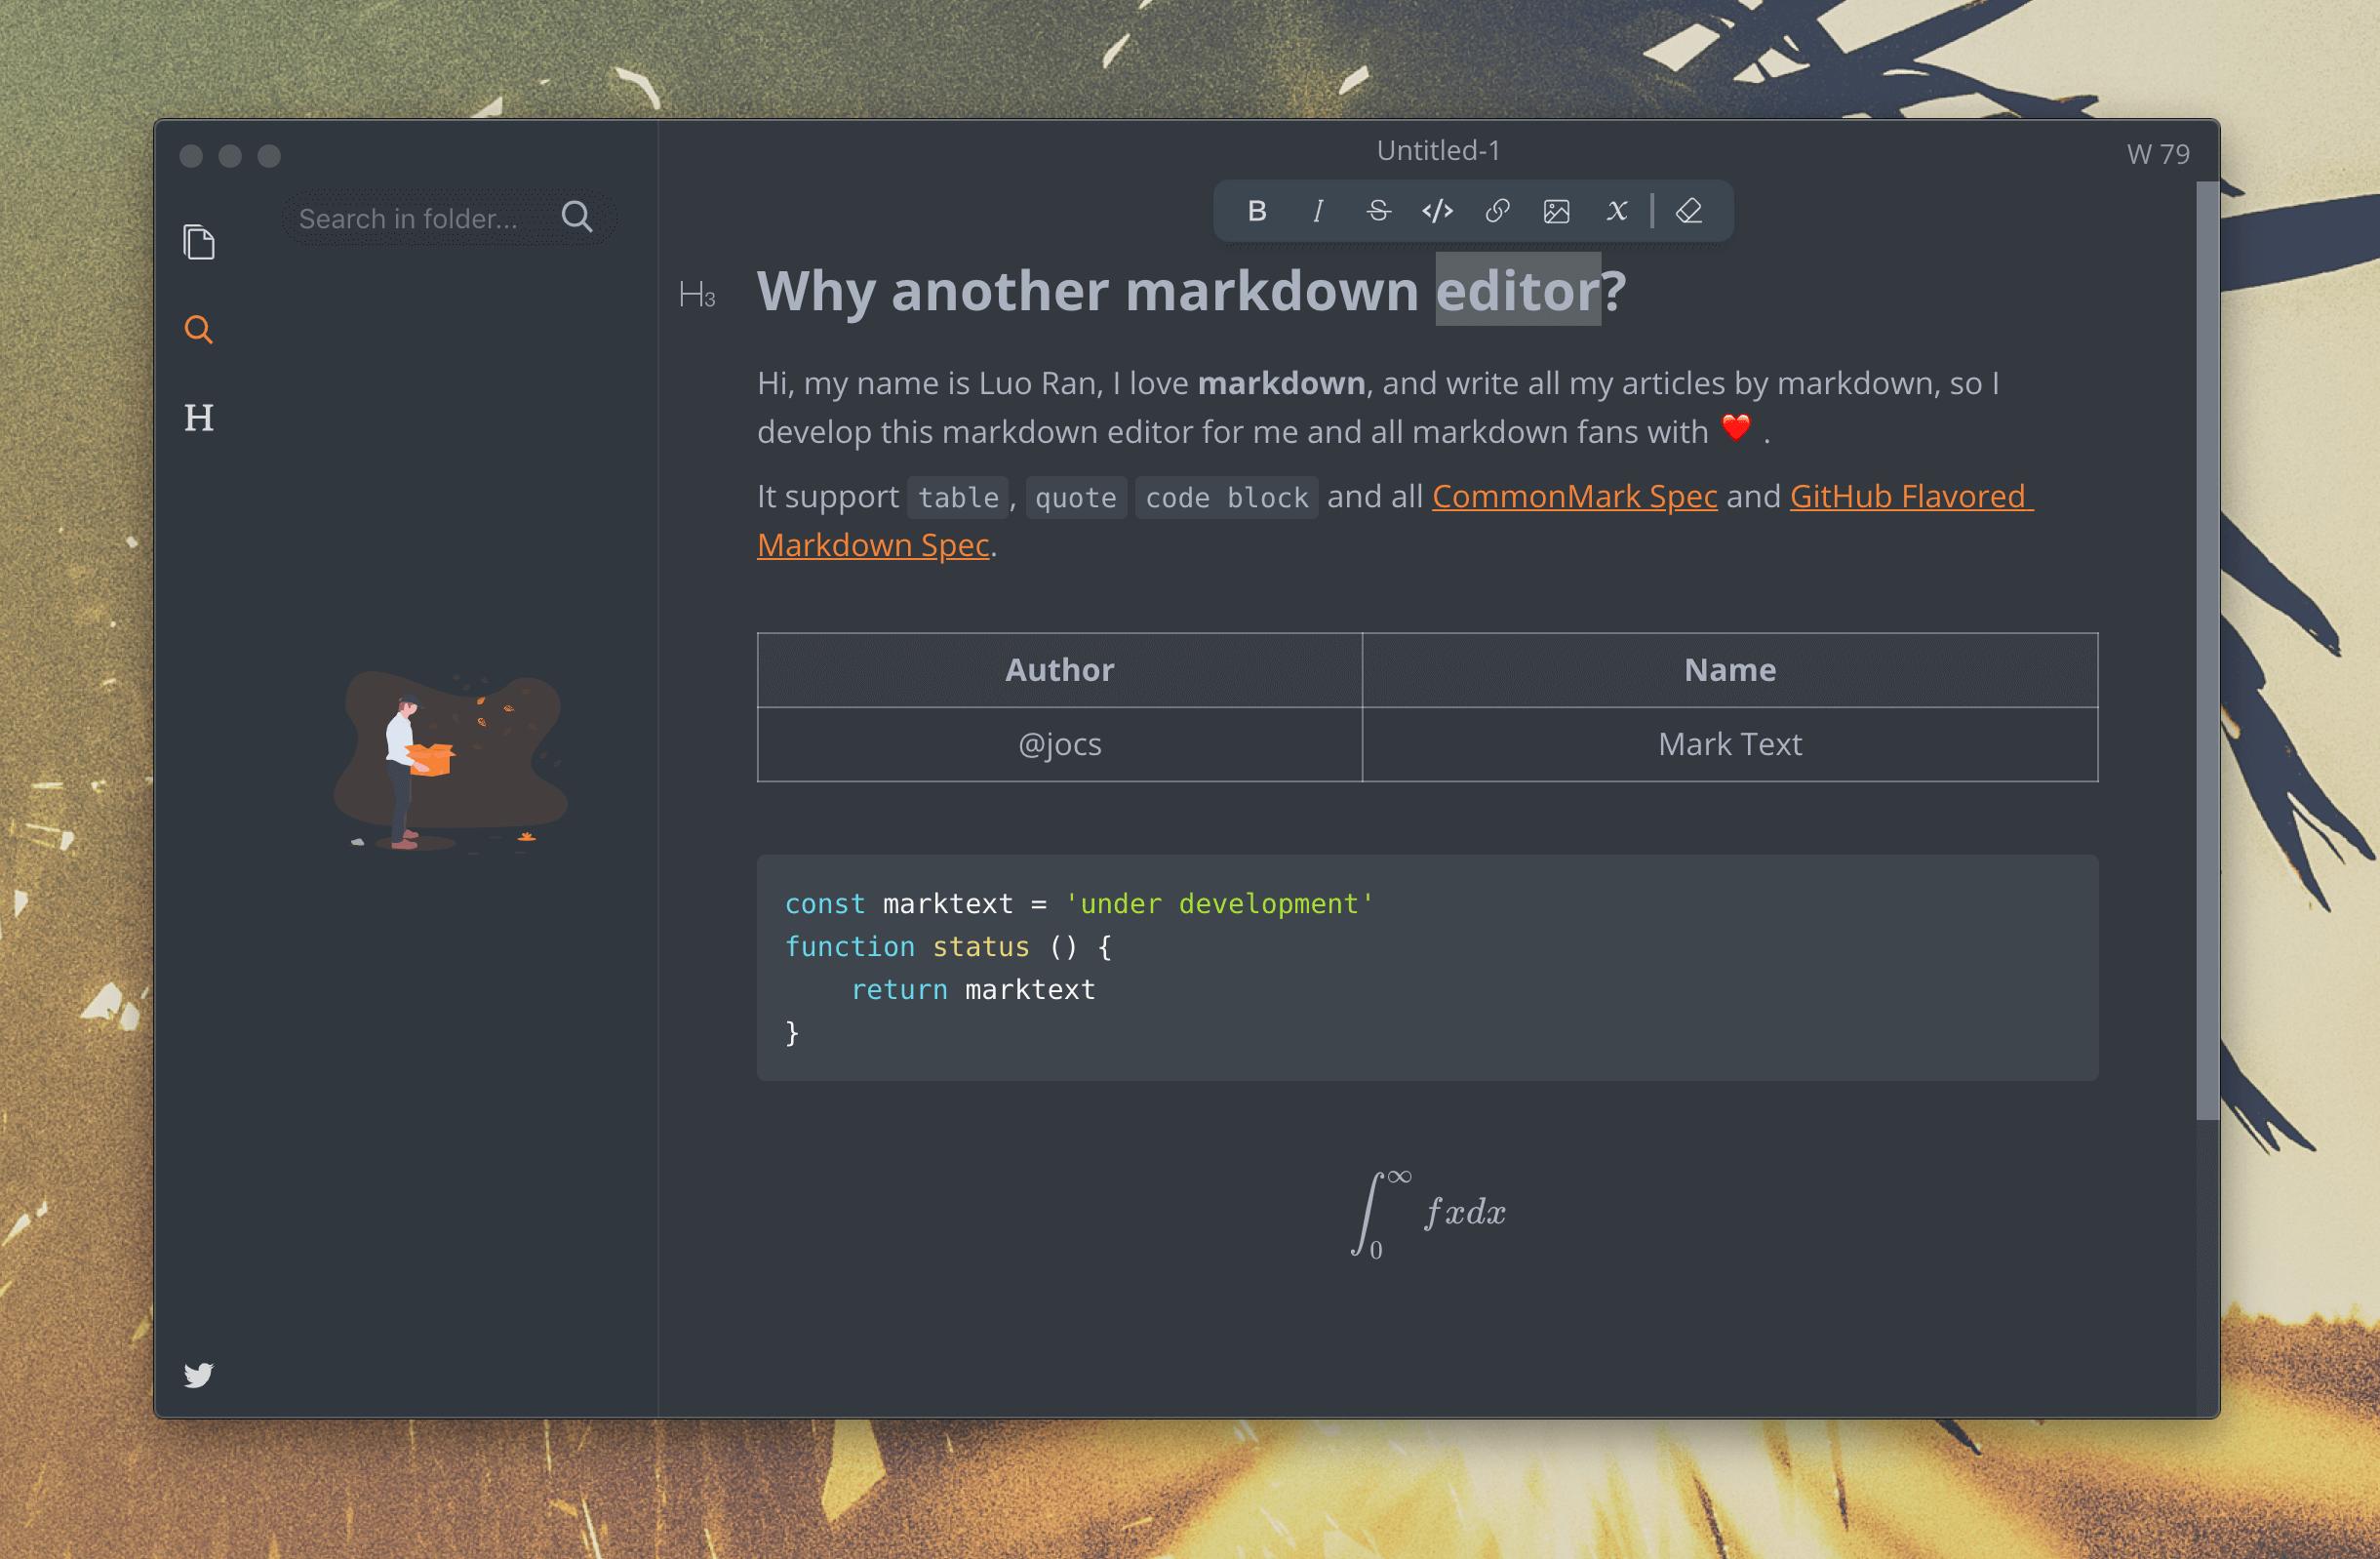Click the Bold formatting icon
Screen dimensions: 2380x1559
[1258, 211]
